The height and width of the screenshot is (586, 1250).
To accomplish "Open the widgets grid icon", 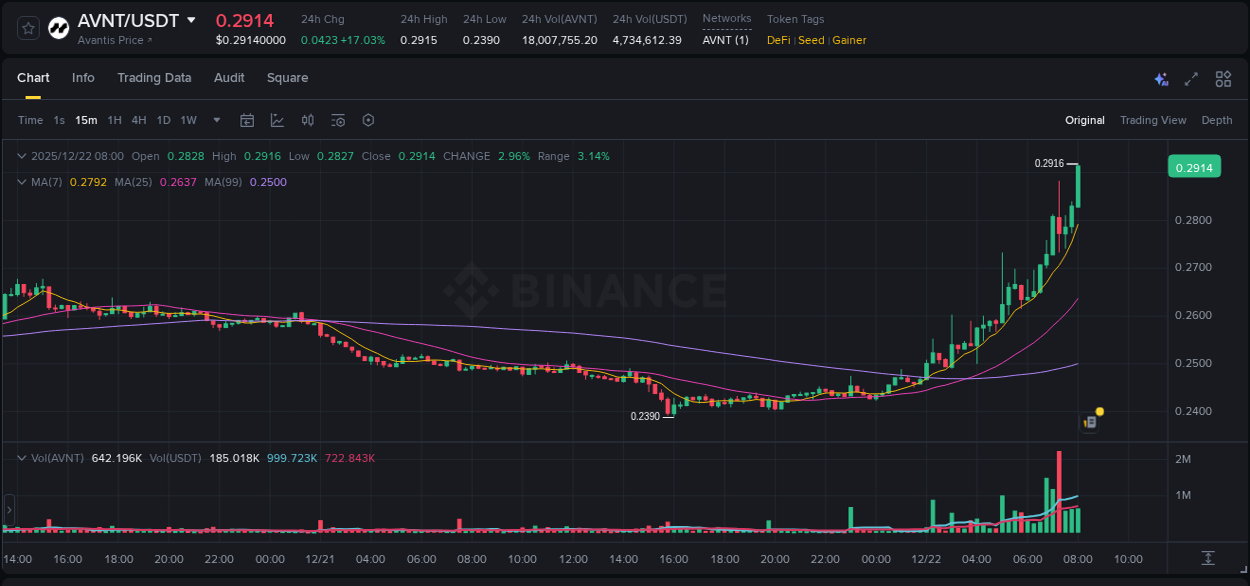I will point(1223,78).
